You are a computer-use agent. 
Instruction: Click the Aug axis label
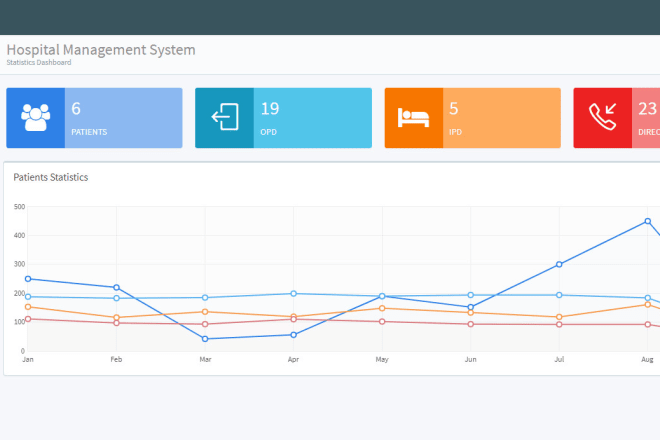[647, 359]
